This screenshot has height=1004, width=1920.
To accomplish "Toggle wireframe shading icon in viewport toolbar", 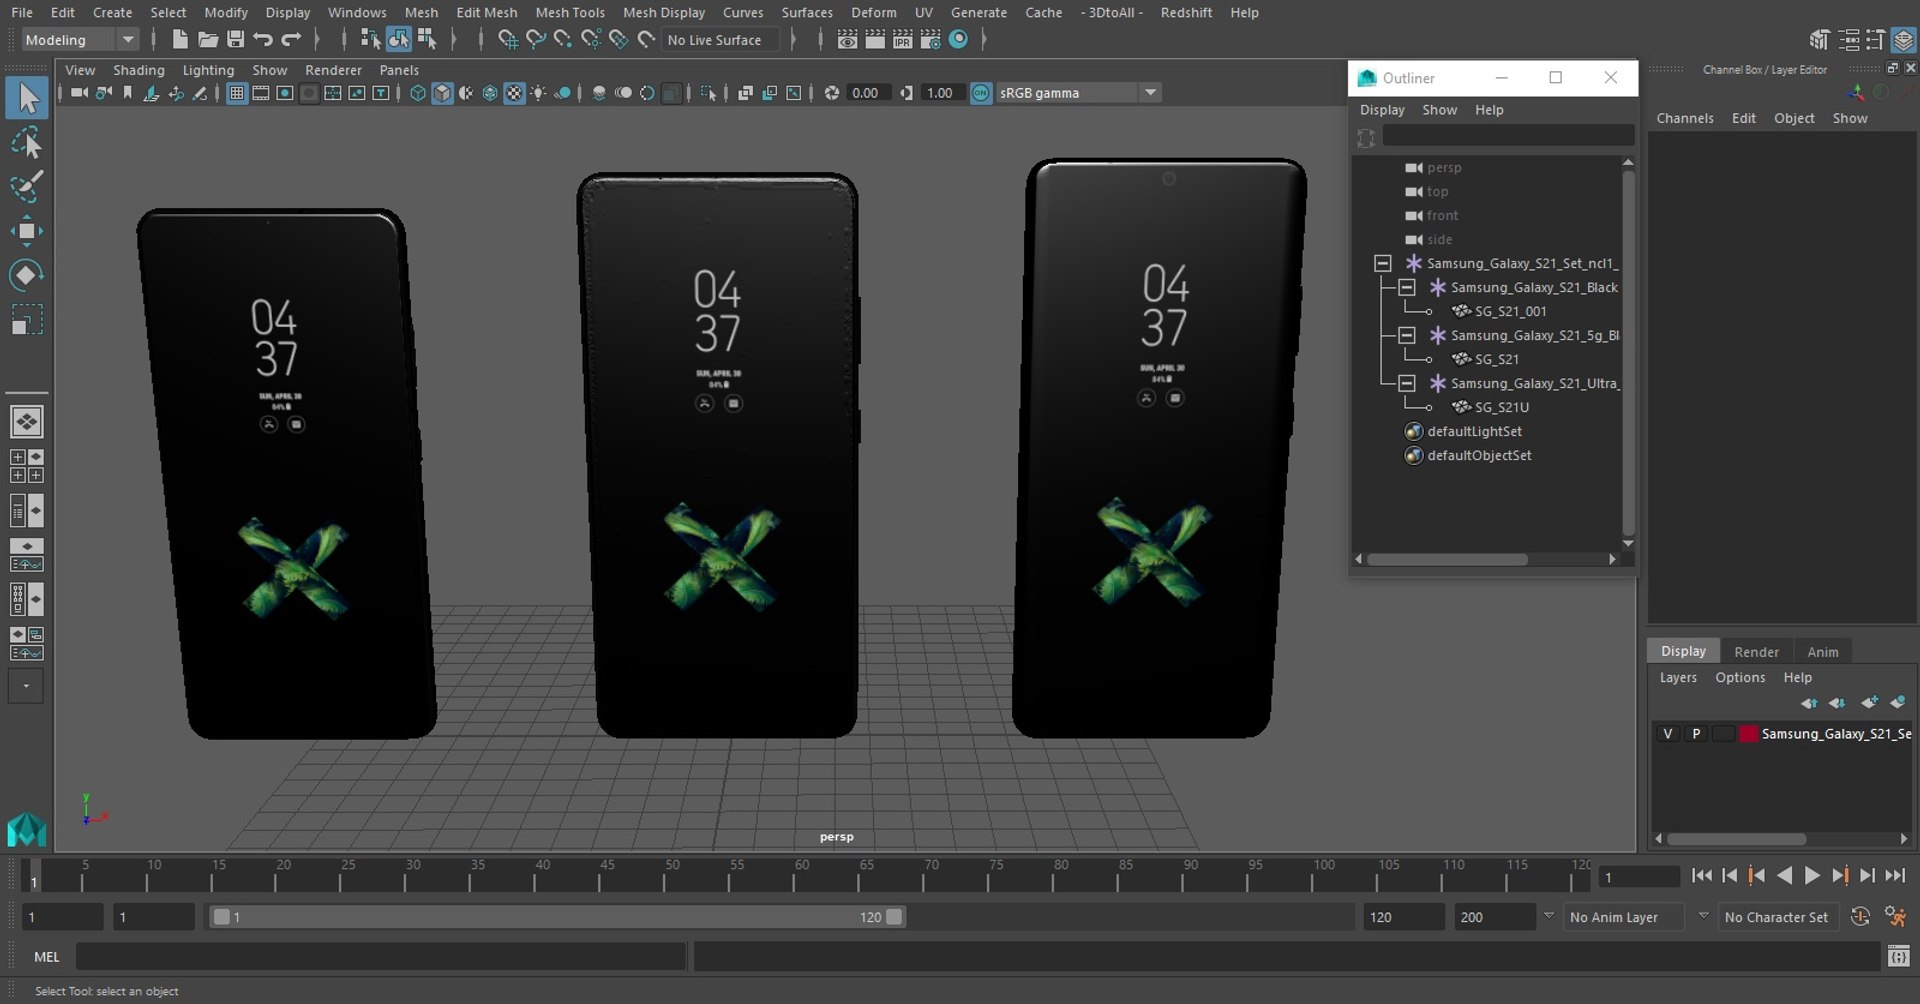I will (x=418, y=93).
